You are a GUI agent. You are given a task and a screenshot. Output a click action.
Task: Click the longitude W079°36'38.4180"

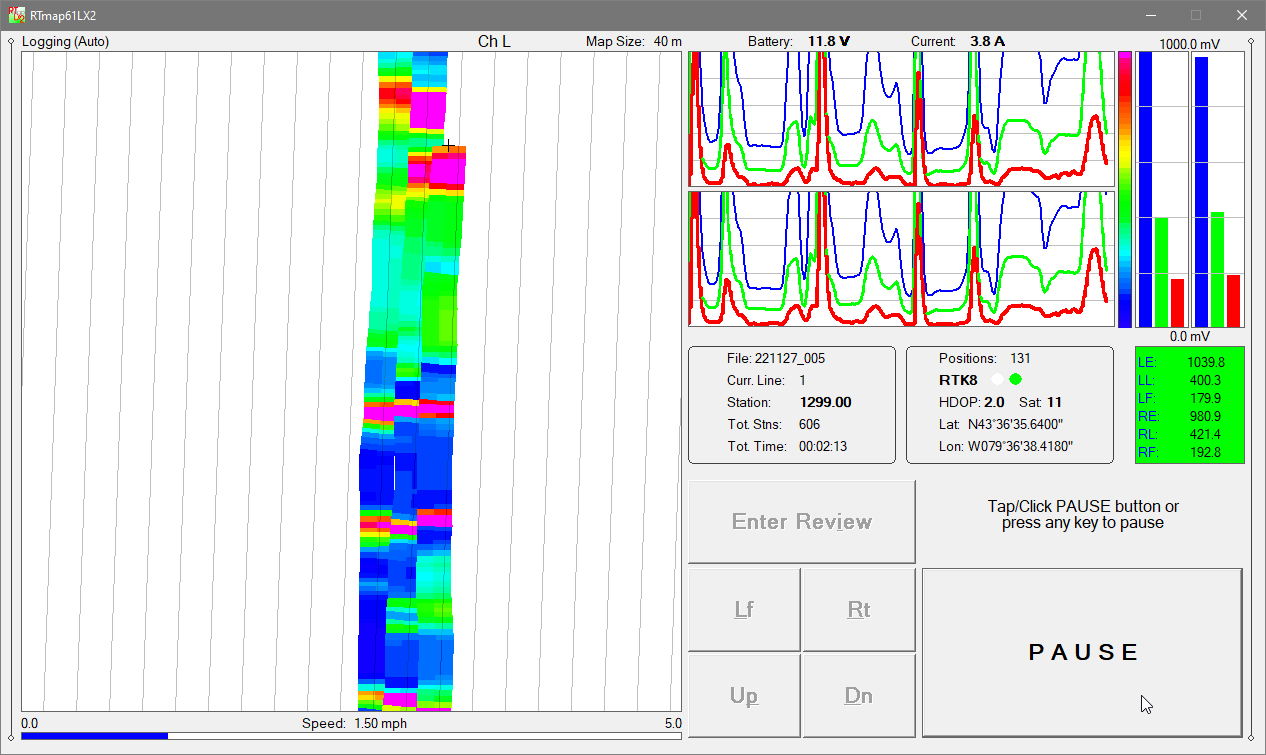point(1020,446)
